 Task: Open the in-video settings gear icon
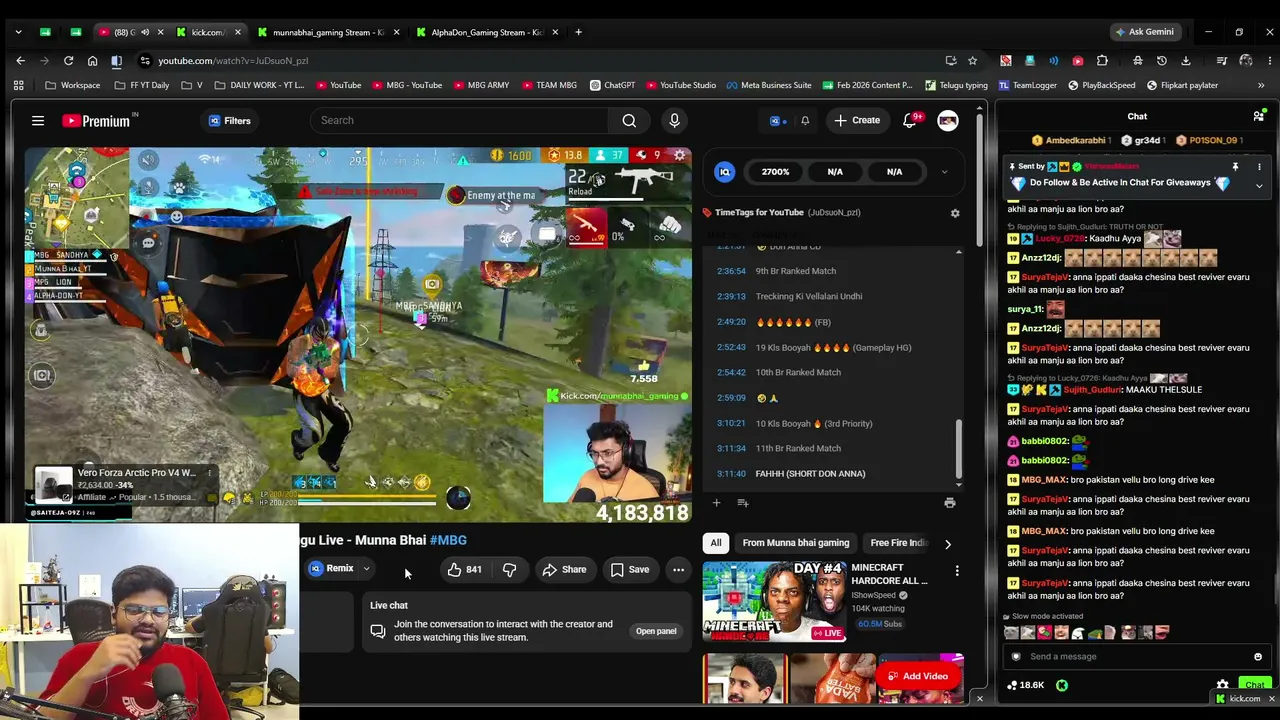click(680, 155)
